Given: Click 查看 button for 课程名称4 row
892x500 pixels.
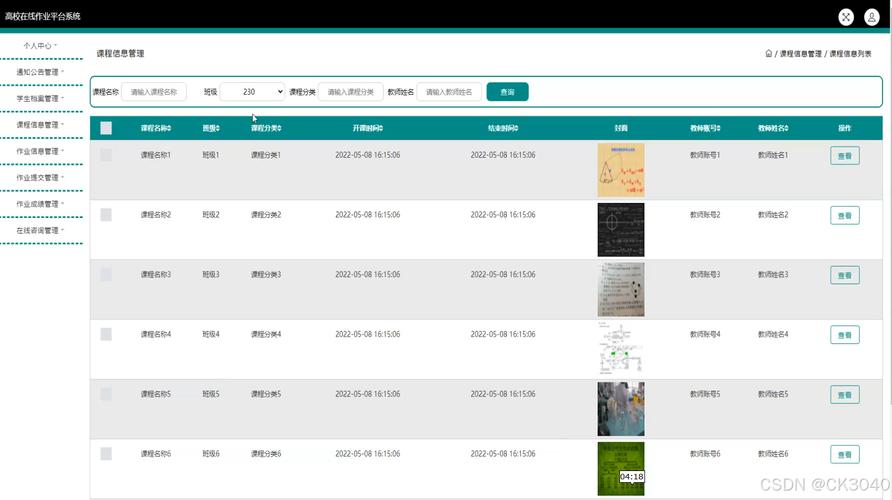Looking at the screenshot, I should point(845,335).
